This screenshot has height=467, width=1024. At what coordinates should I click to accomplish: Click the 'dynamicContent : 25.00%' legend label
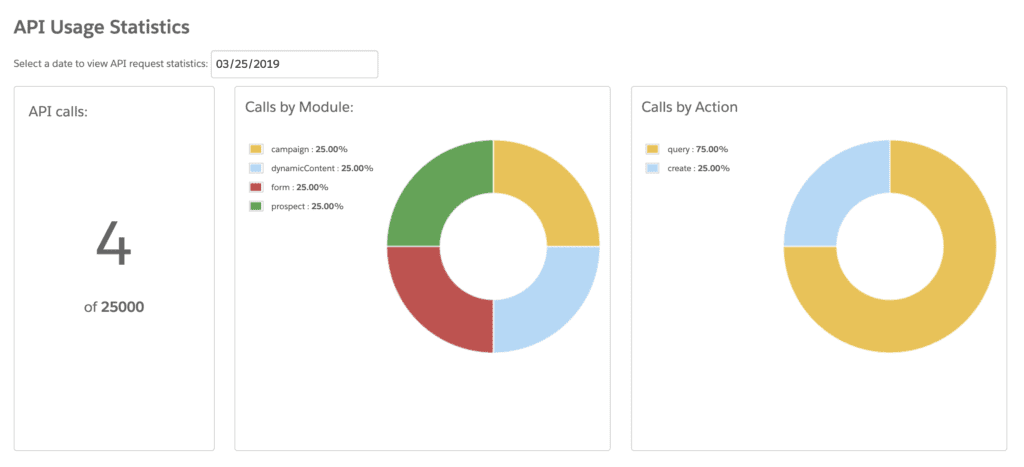click(x=322, y=169)
